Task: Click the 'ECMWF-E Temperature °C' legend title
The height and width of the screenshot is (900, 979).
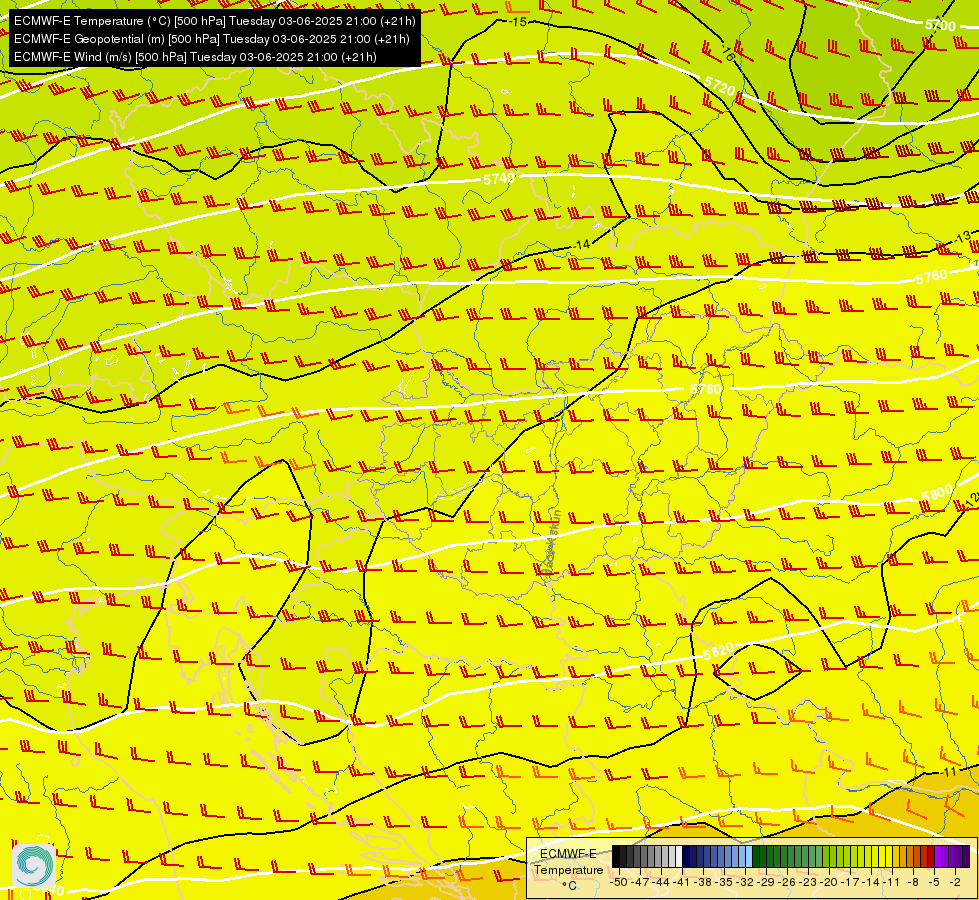Action: tap(569, 869)
